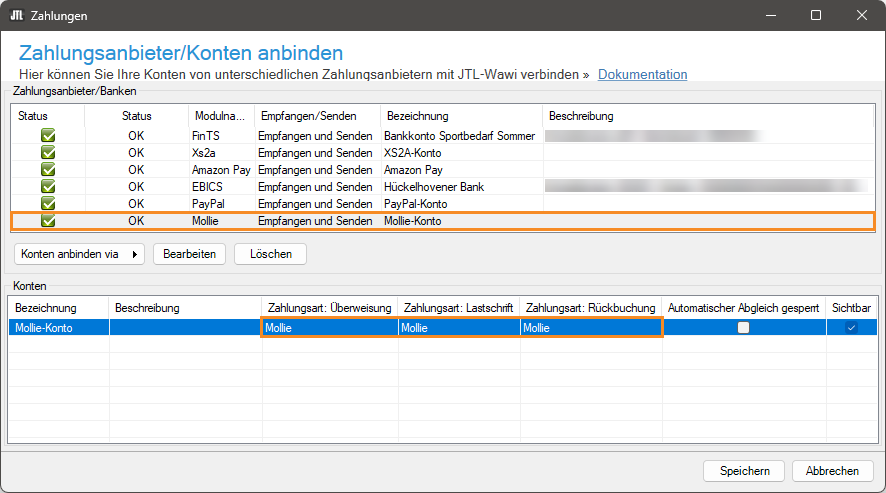
Task: Open the Zahlungsart: Überweisung Mollie cell
Action: pos(329,328)
